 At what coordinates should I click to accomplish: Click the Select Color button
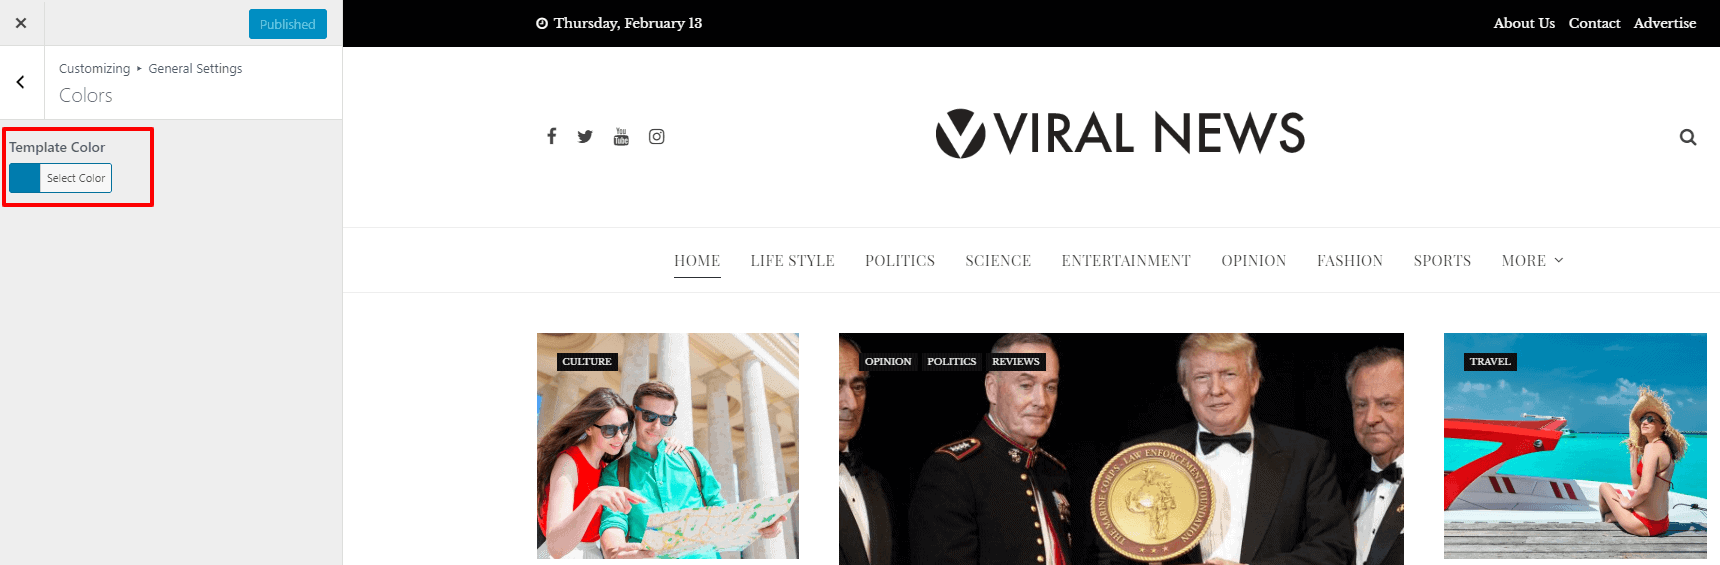point(76,178)
